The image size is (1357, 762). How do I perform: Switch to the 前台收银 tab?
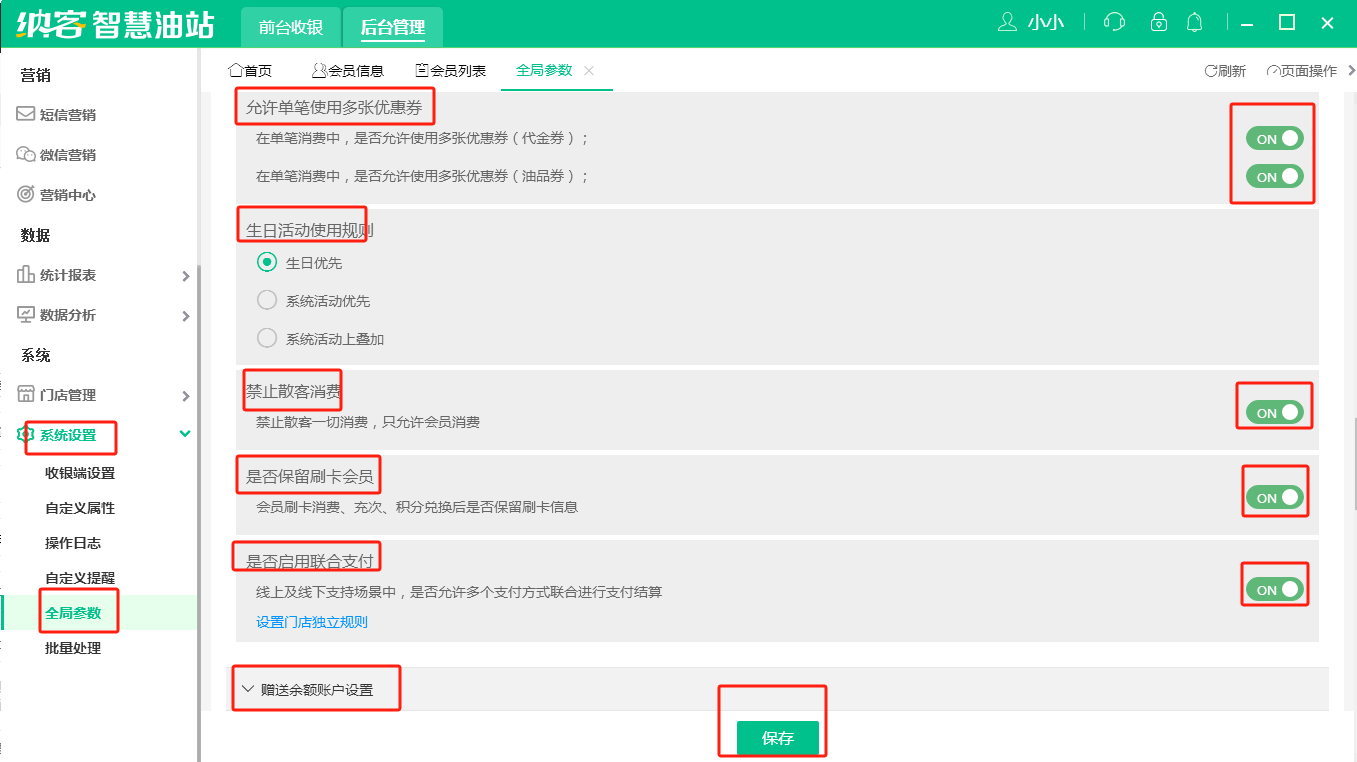pos(290,27)
